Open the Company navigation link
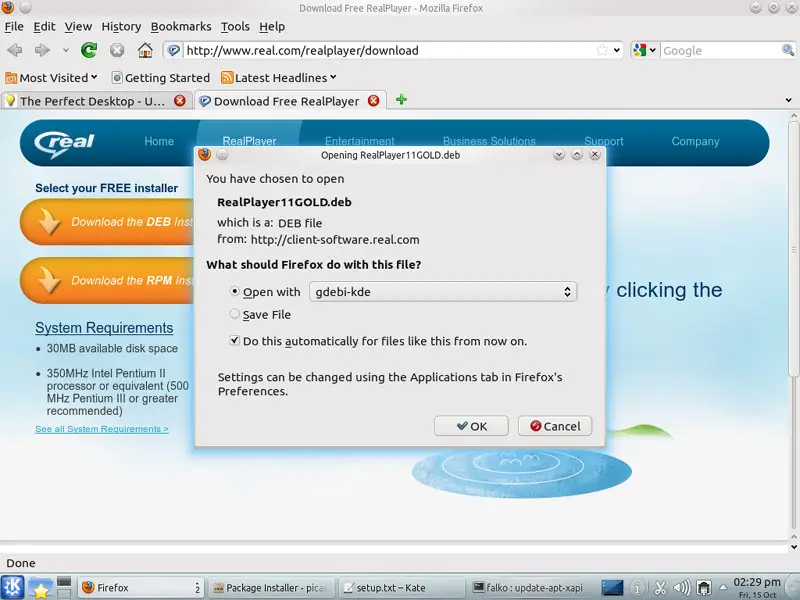The height and width of the screenshot is (600, 800). [695, 141]
